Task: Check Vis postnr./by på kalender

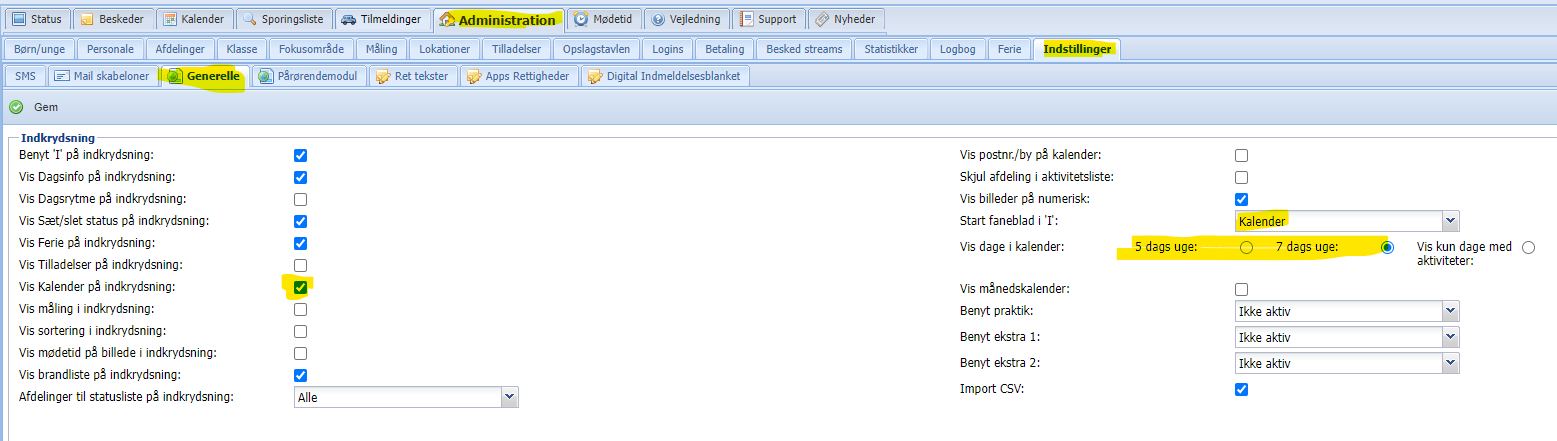Action: (x=1241, y=155)
